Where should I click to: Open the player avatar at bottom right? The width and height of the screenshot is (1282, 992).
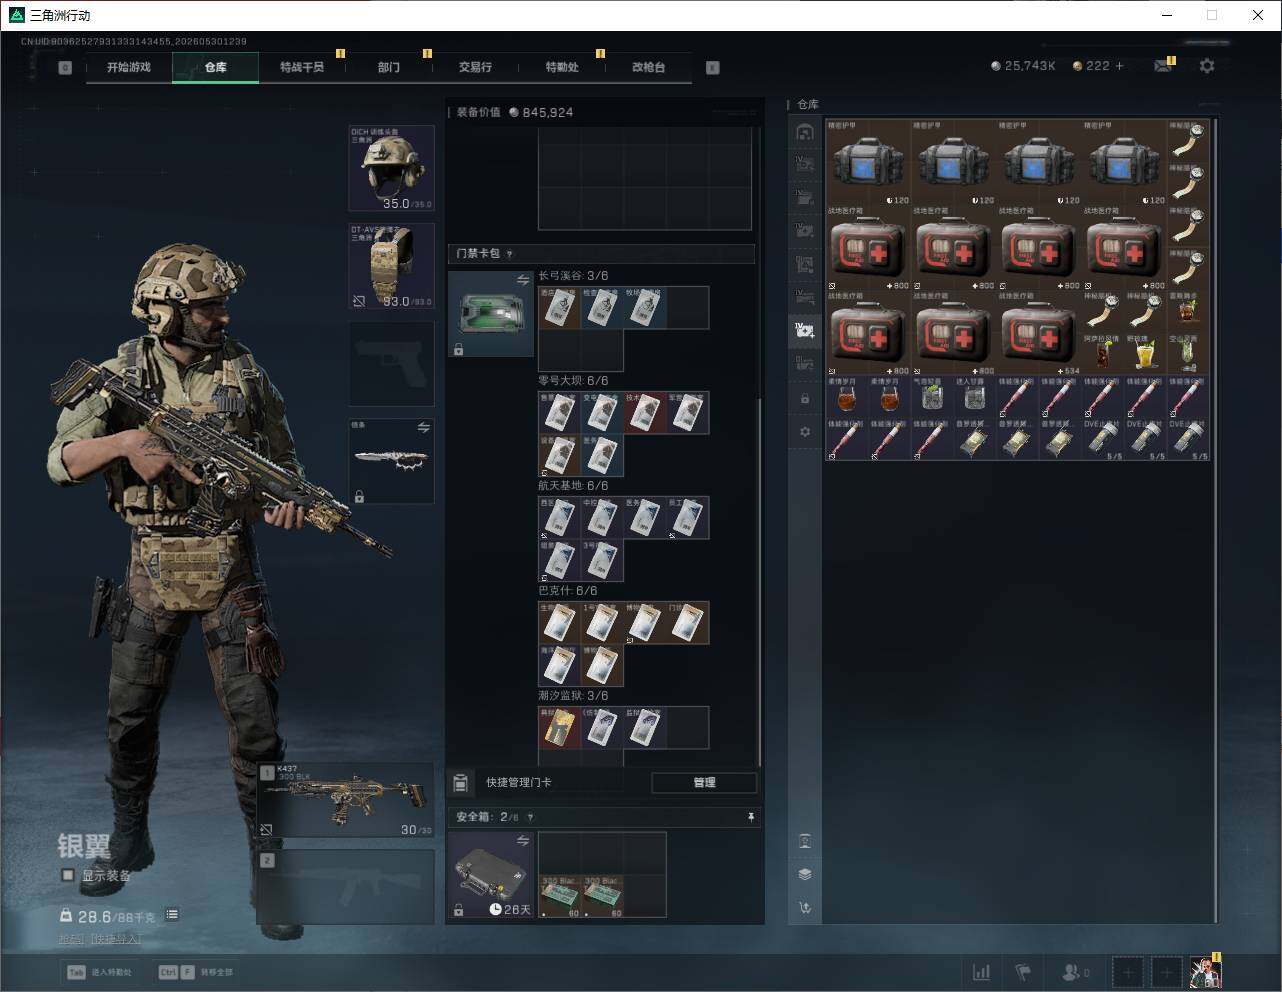point(1205,971)
